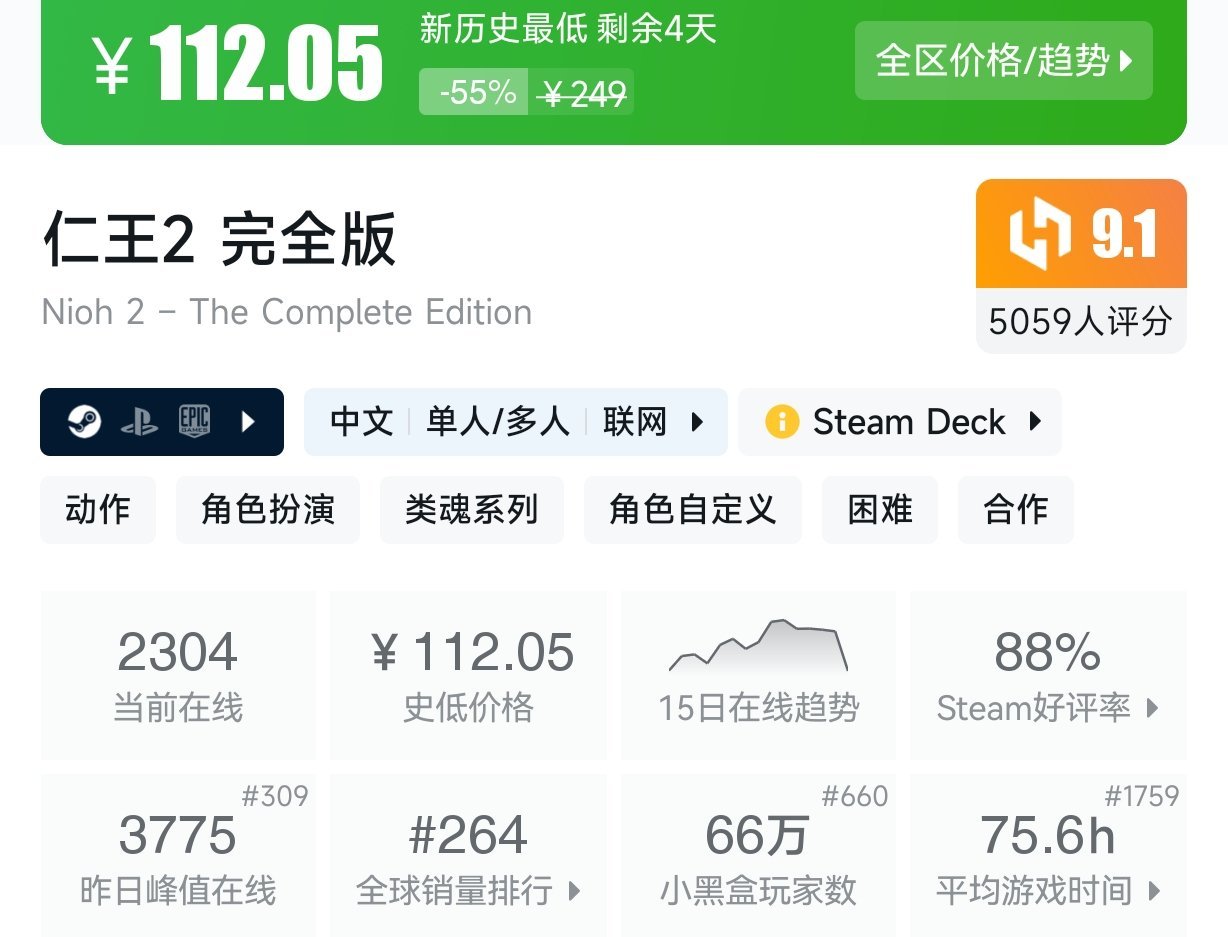Image resolution: width=1228 pixels, height=937 pixels.
Task: Expand Steam Deck compatibility details
Action: click(x=1035, y=422)
